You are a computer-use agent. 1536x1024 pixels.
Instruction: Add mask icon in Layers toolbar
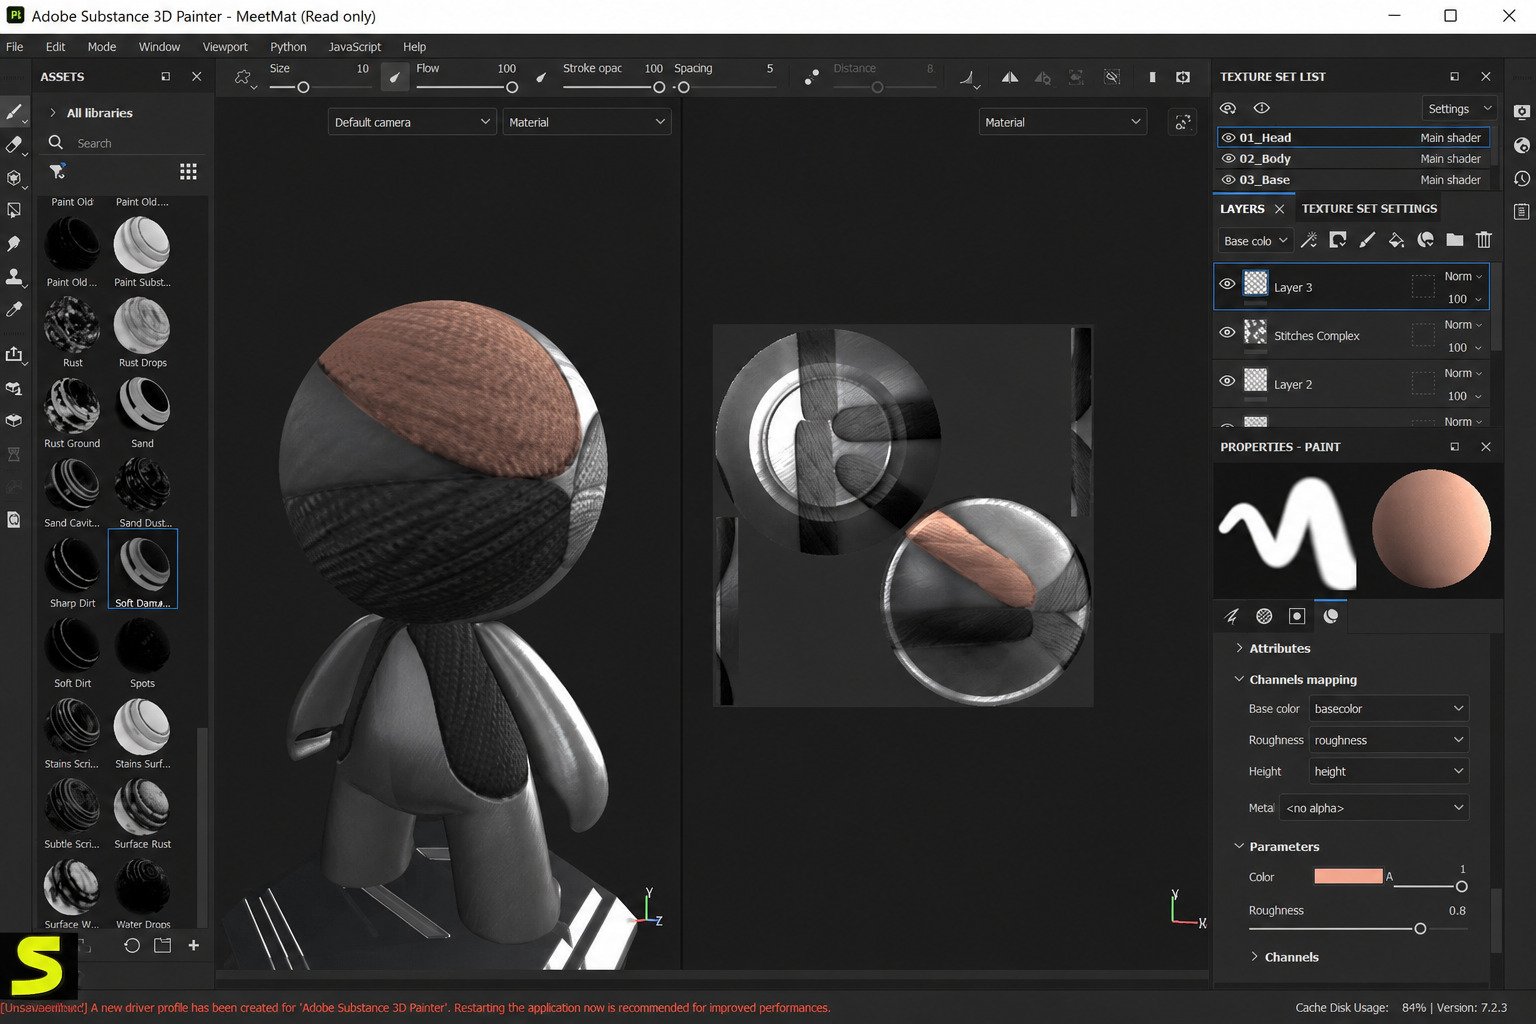pyautogui.click(x=1337, y=240)
